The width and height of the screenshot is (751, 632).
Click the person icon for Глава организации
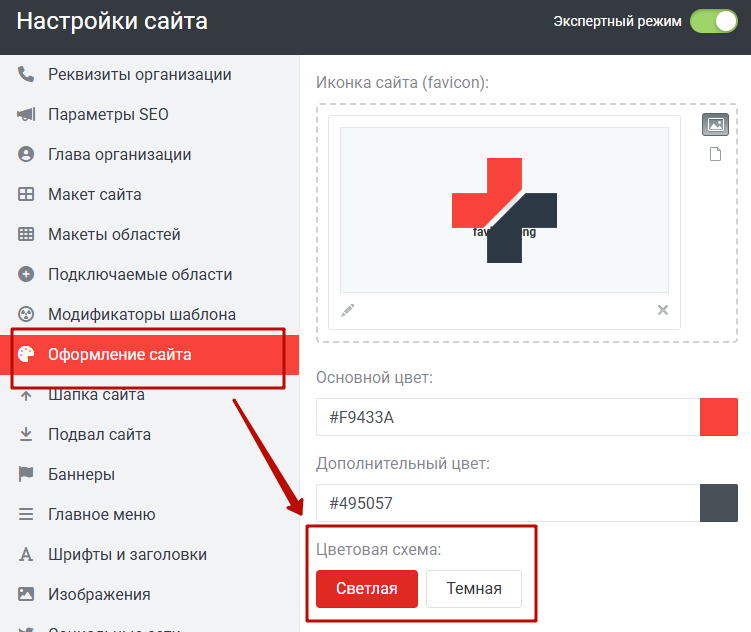(26, 154)
